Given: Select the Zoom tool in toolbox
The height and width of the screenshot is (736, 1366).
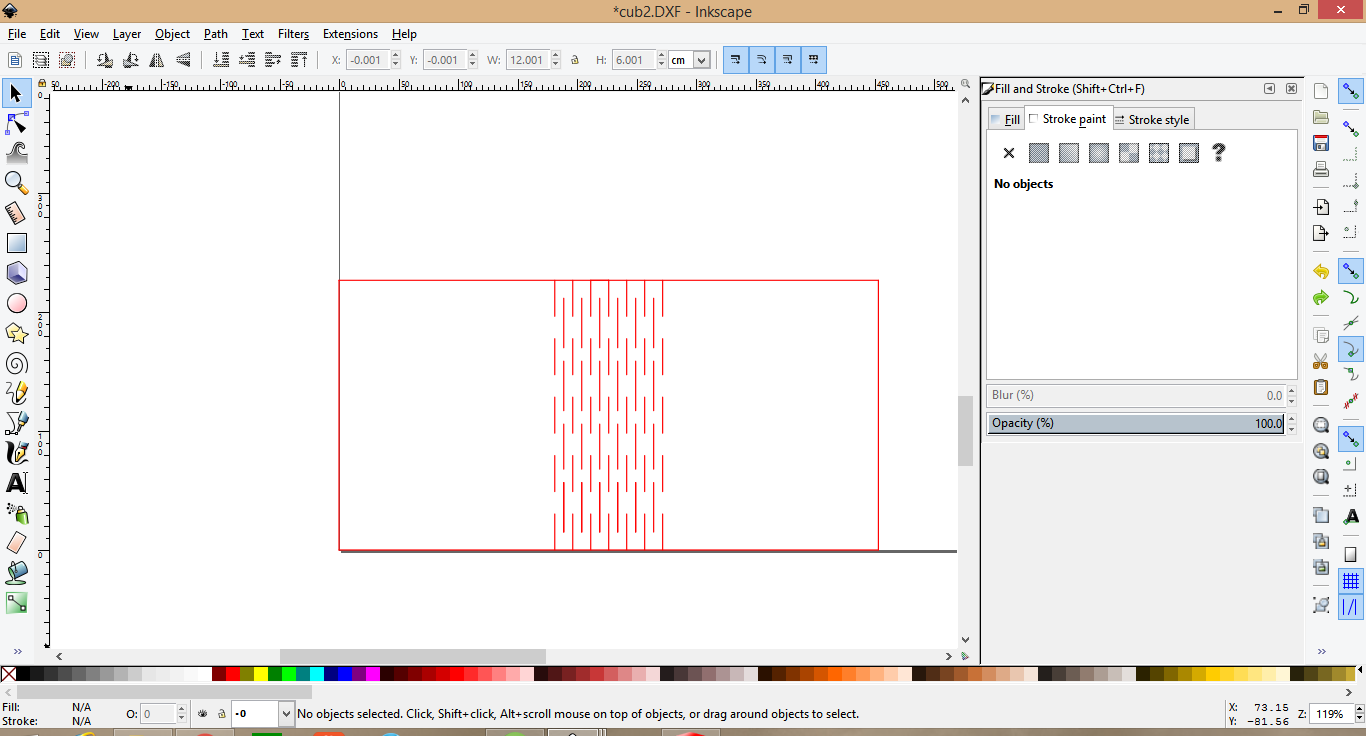Looking at the screenshot, I should tap(16, 183).
